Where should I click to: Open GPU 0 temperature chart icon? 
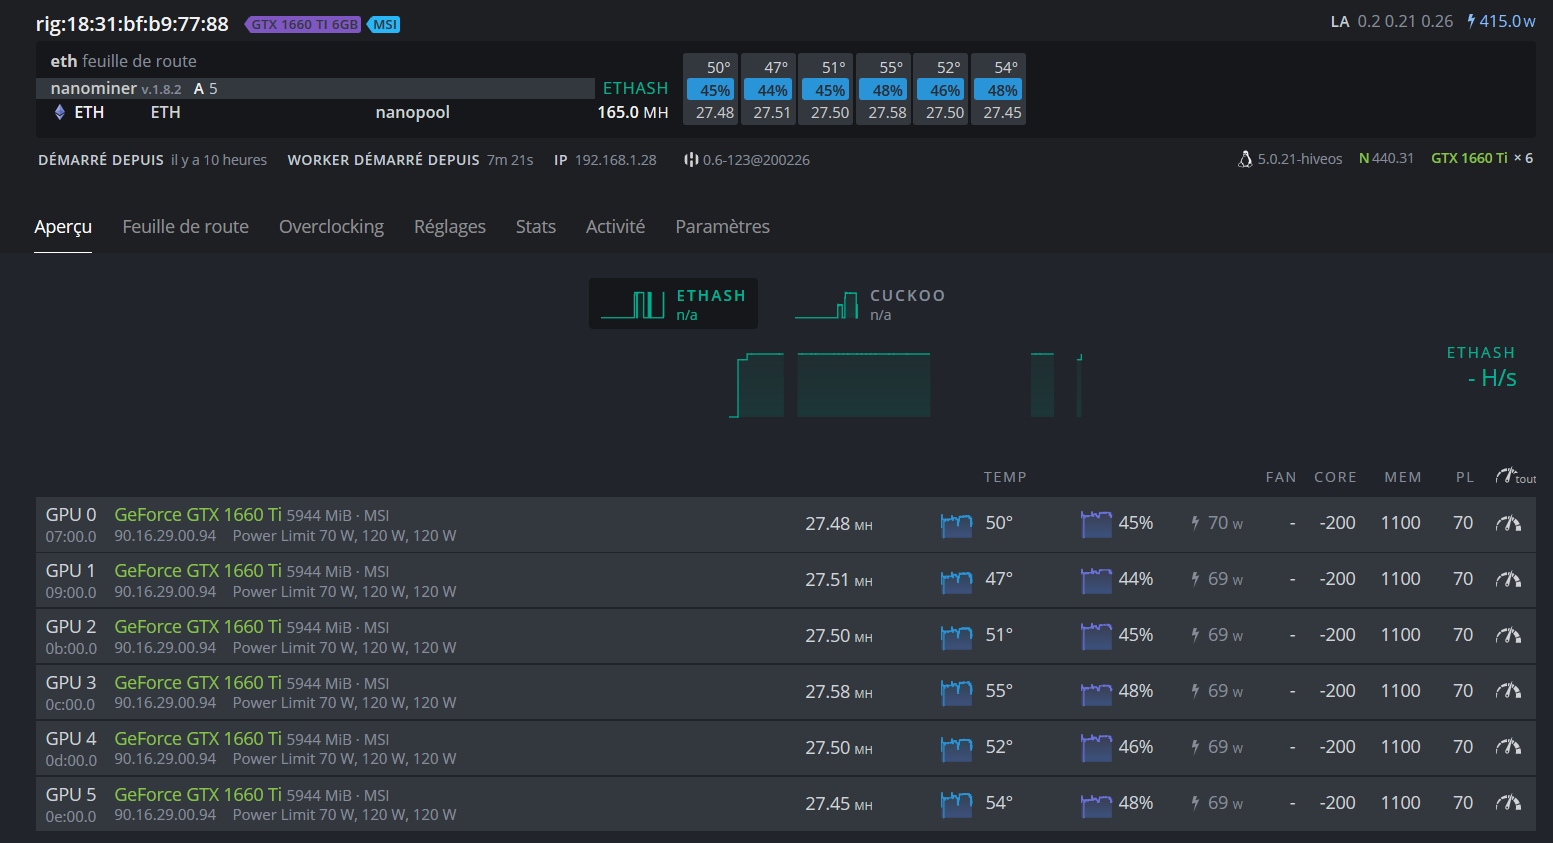click(x=957, y=524)
